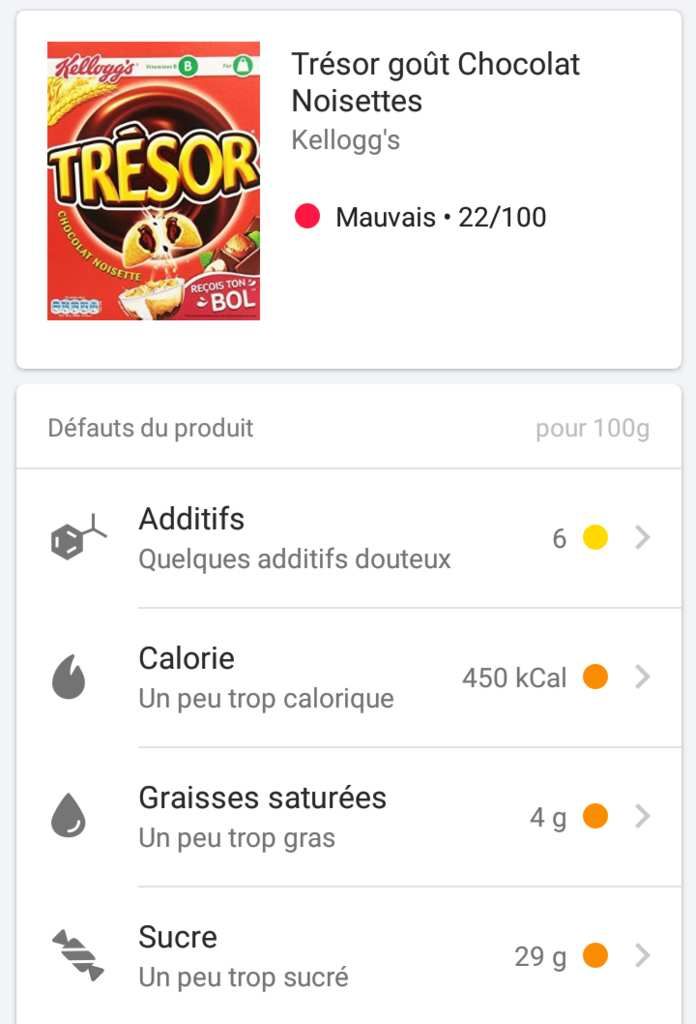Tap the Trésor goût Chocolat Noisettes title

point(435,82)
